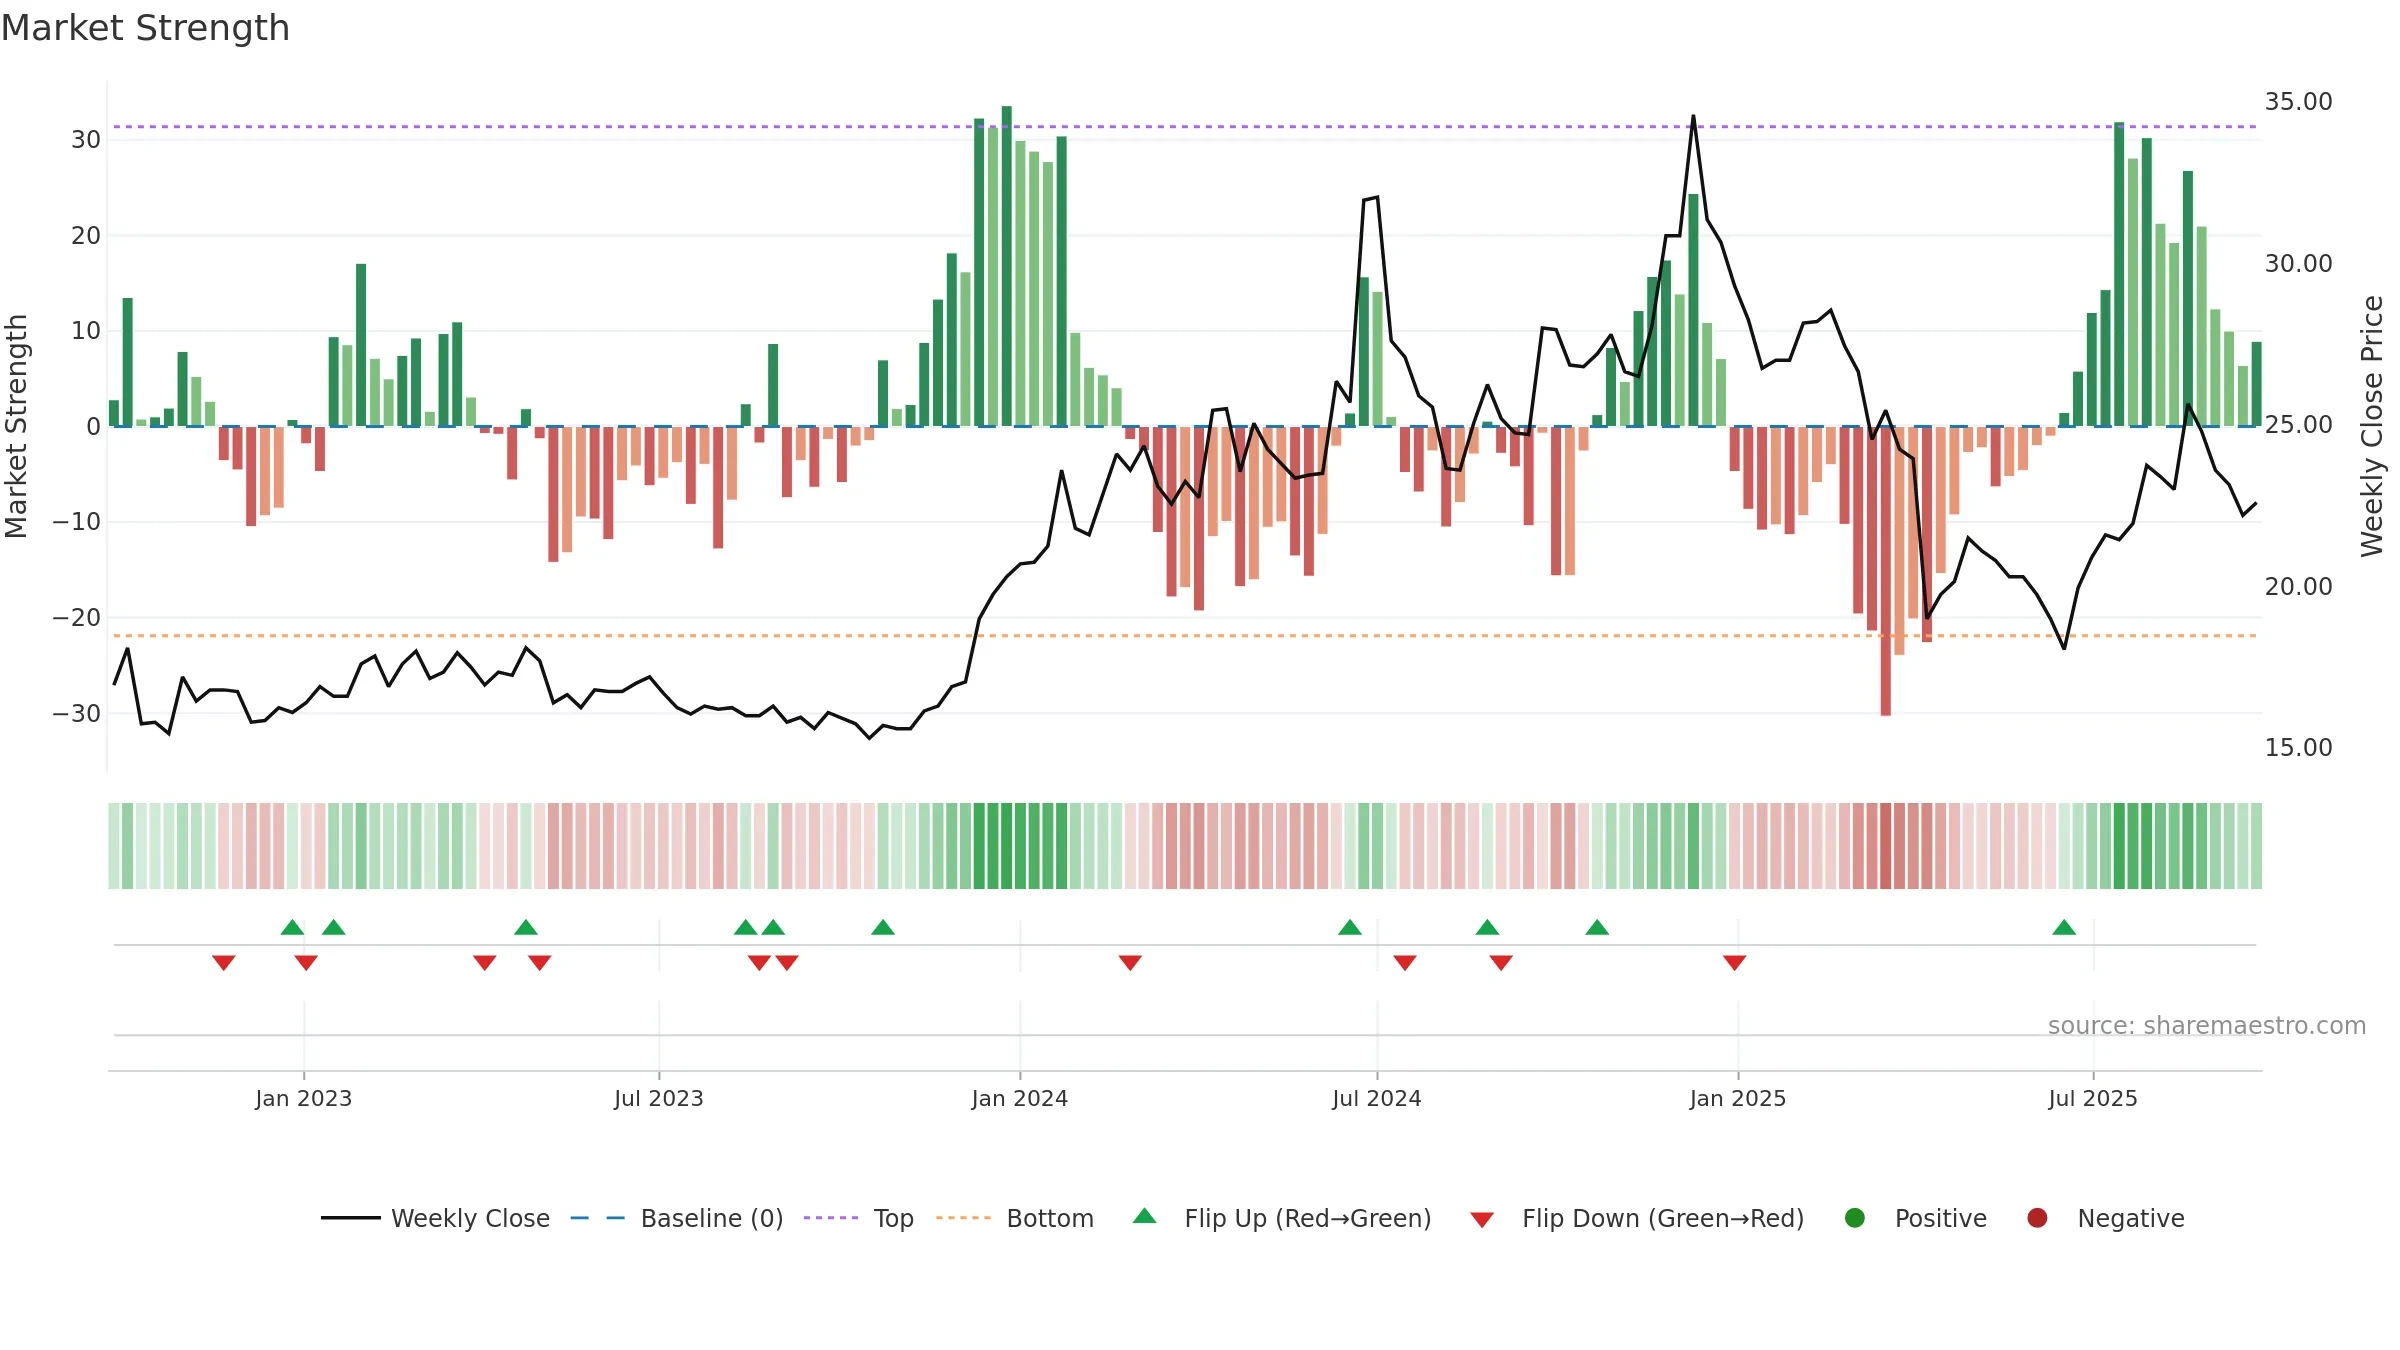2400x1350 pixels.
Task: Click the 'Jul 2025' x-axis label
Action: 2093,1098
